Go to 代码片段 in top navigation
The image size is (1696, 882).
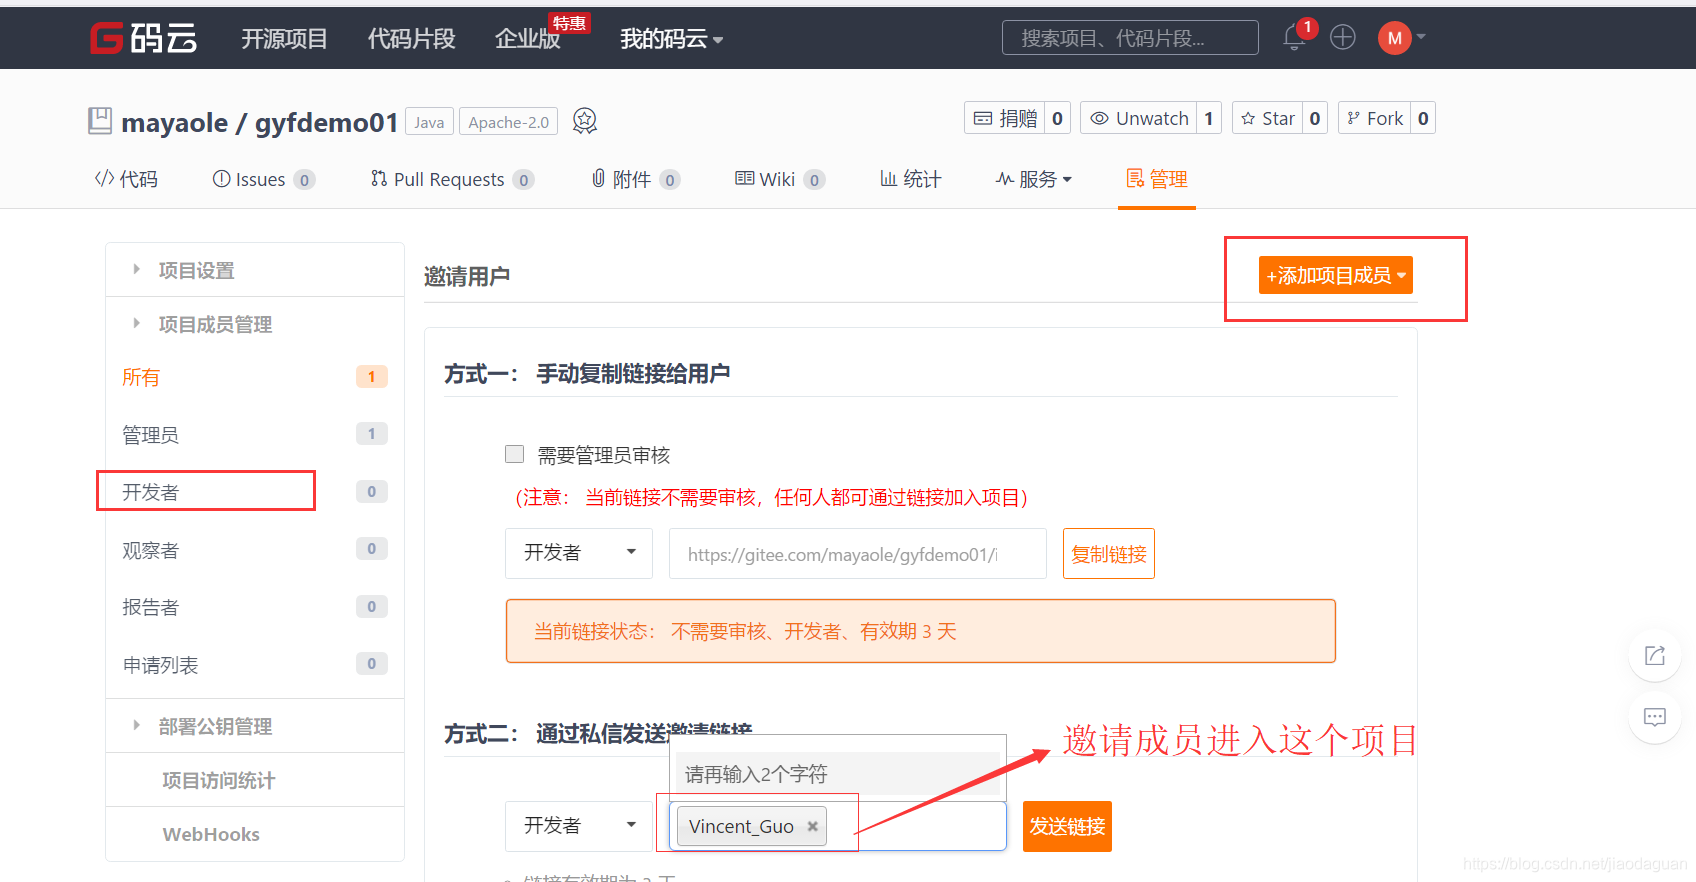pyautogui.click(x=411, y=39)
